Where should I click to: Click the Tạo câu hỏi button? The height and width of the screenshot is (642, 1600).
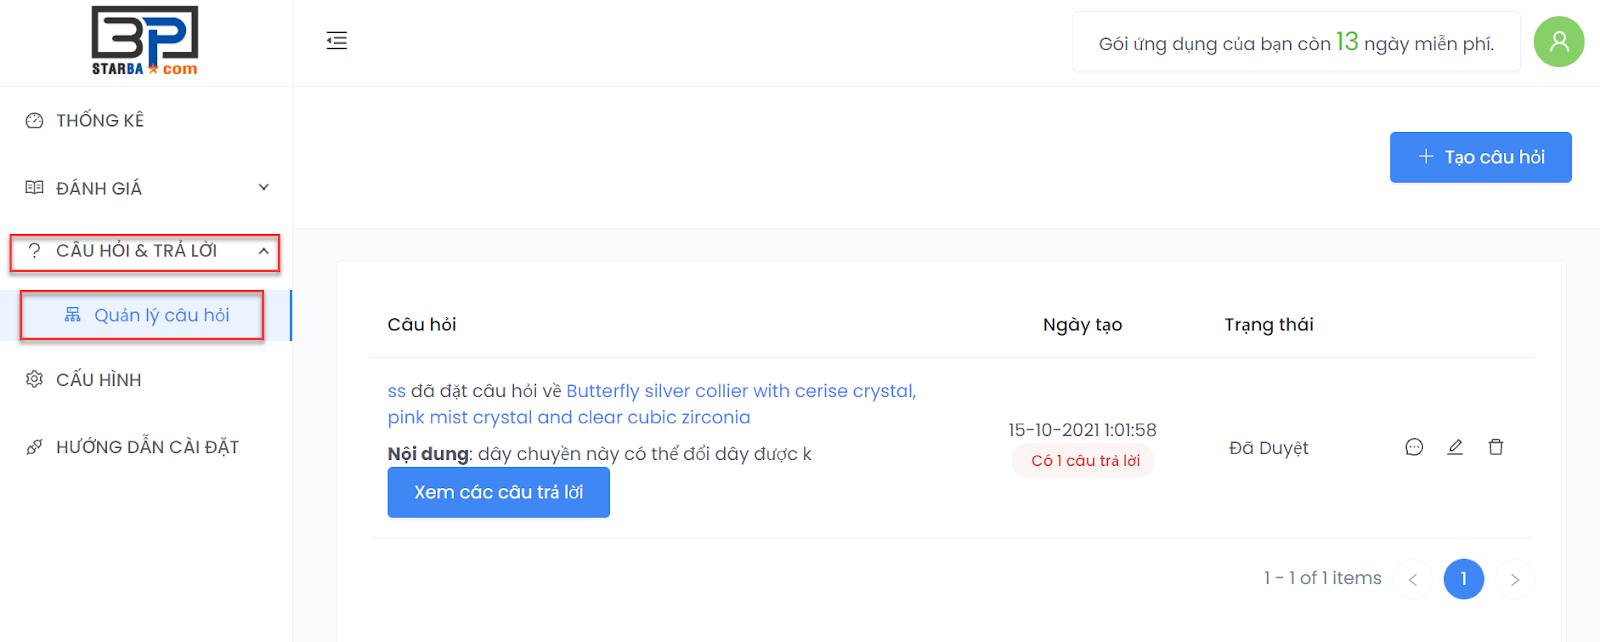[1480, 157]
